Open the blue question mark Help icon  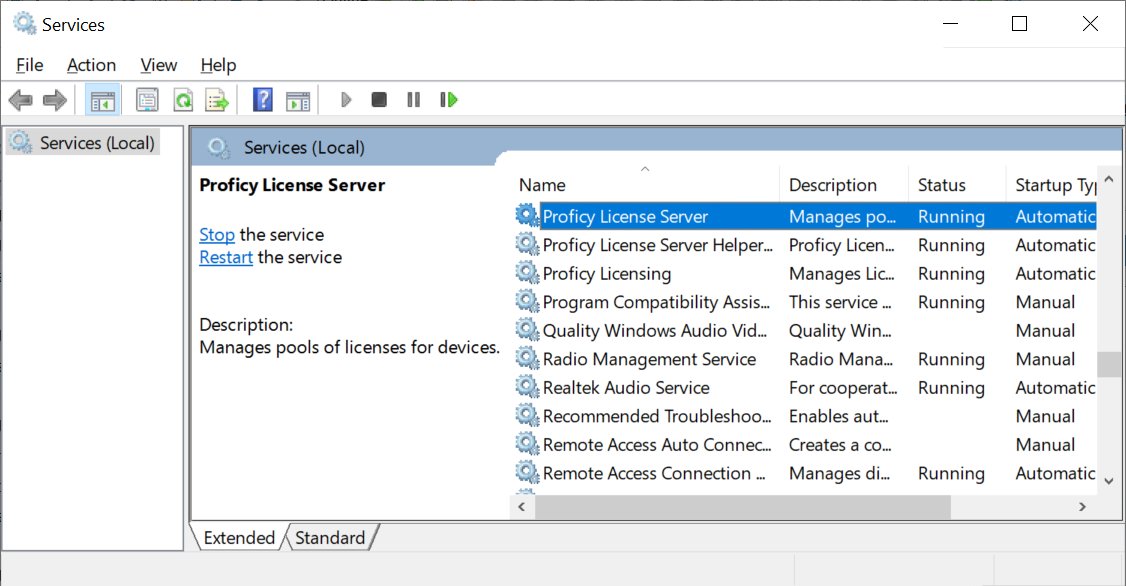263,100
